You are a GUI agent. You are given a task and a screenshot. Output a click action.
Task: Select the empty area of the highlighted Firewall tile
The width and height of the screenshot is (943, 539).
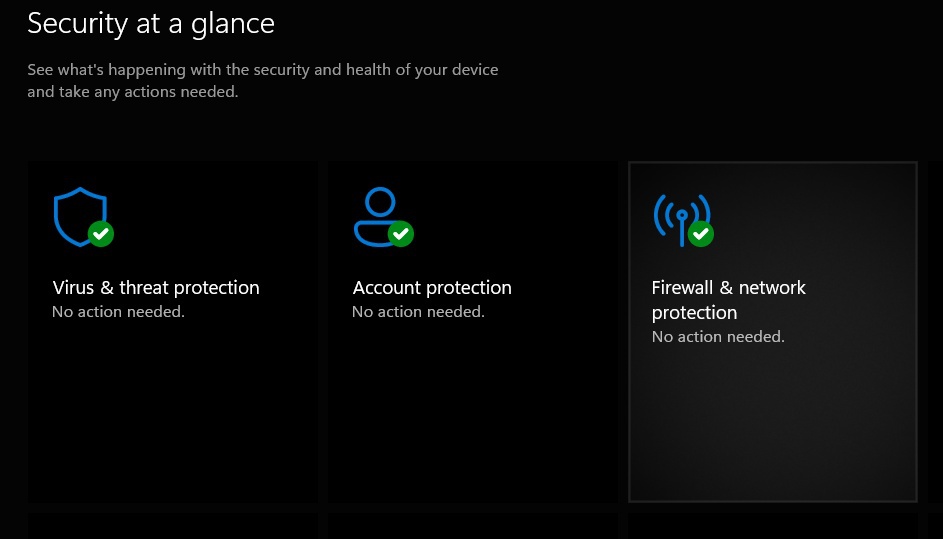point(772,430)
